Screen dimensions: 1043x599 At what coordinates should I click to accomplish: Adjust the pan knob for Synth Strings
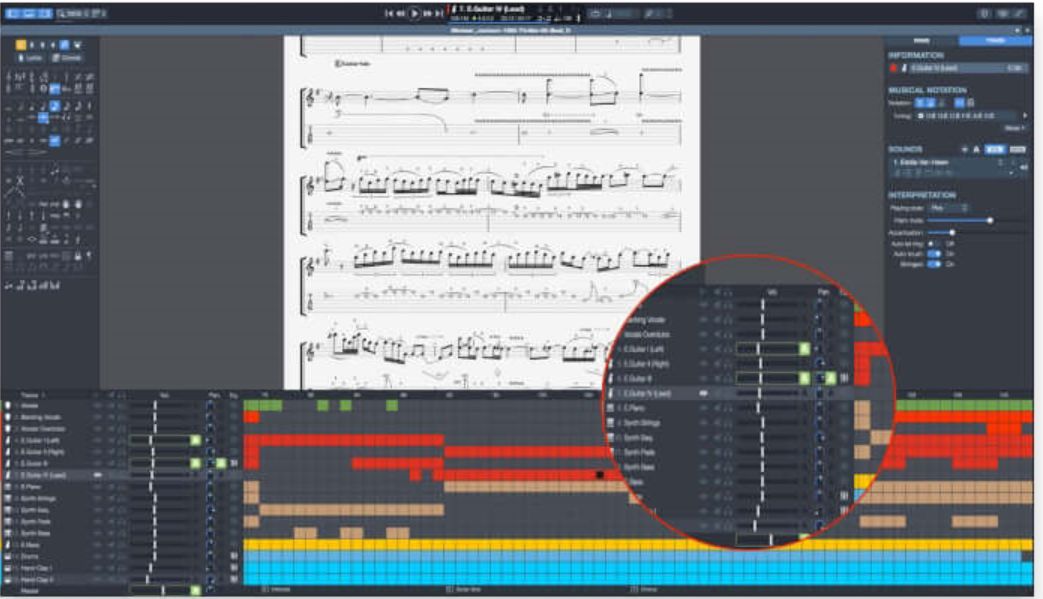pos(211,498)
